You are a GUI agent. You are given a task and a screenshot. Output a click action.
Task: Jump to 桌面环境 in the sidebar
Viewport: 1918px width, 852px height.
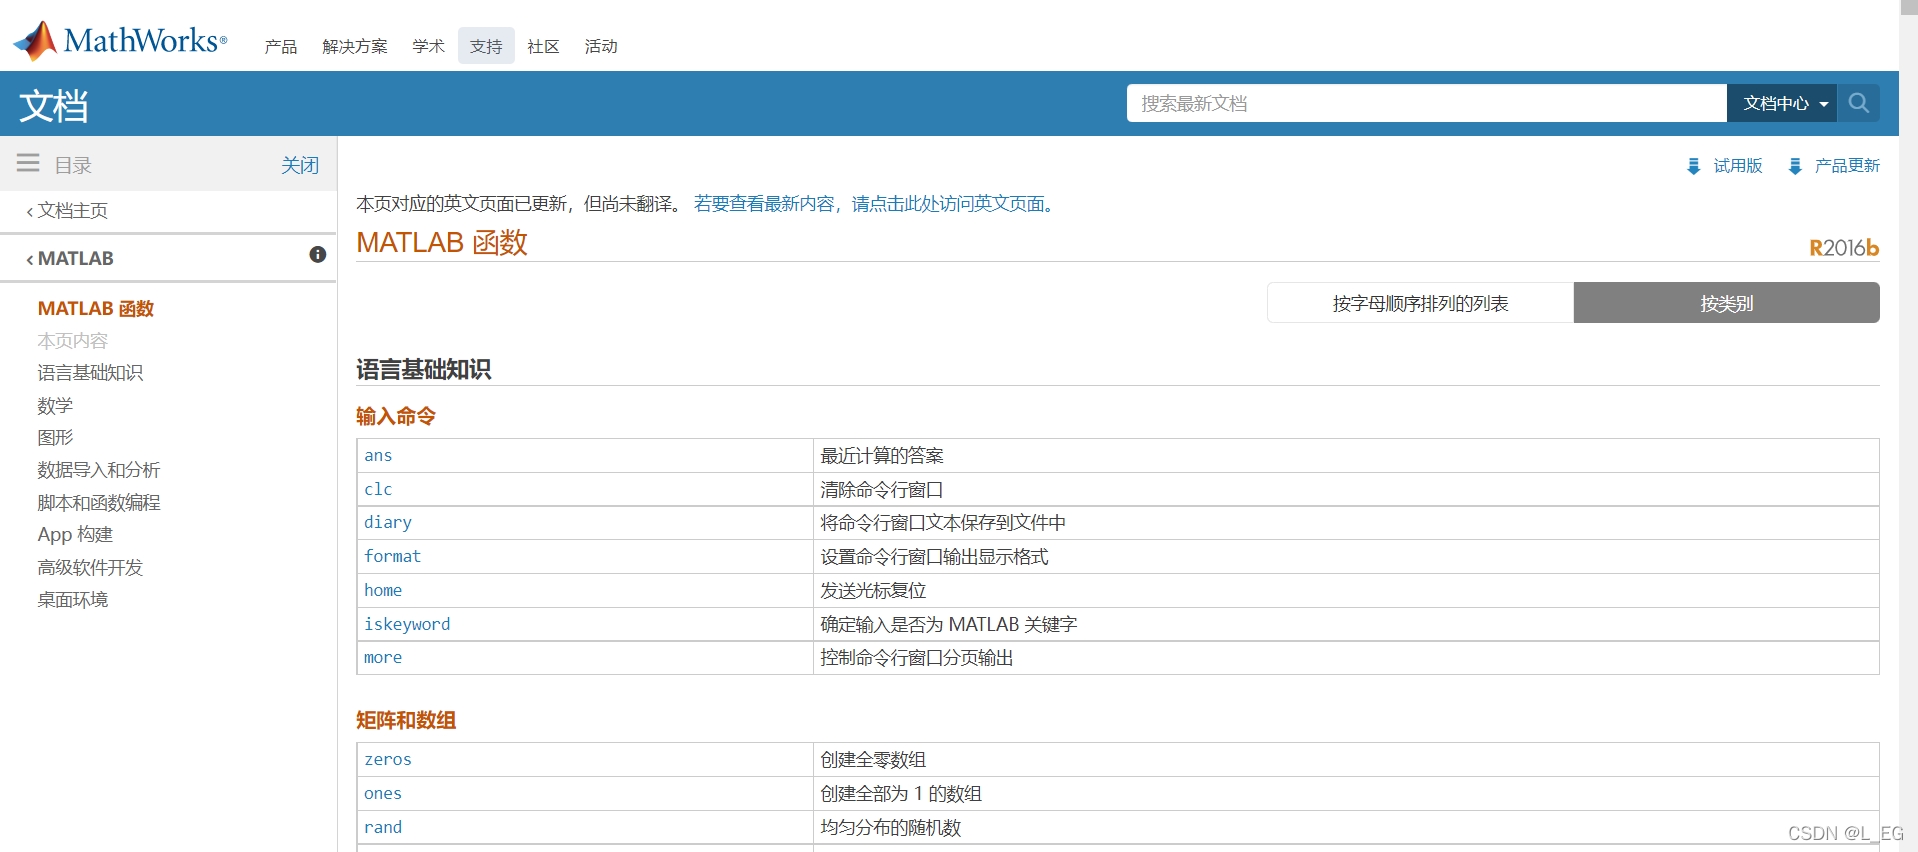tap(73, 600)
